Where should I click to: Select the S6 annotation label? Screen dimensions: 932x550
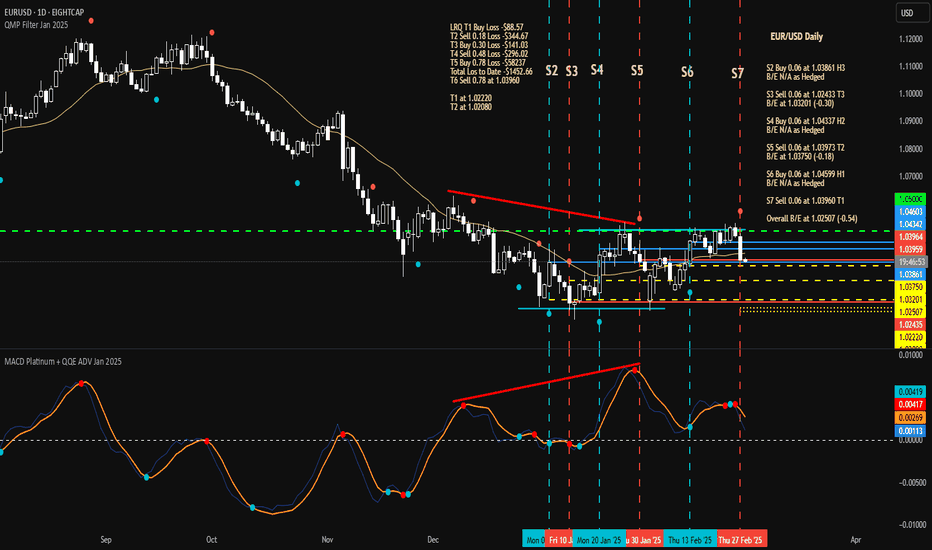click(687, 72)
